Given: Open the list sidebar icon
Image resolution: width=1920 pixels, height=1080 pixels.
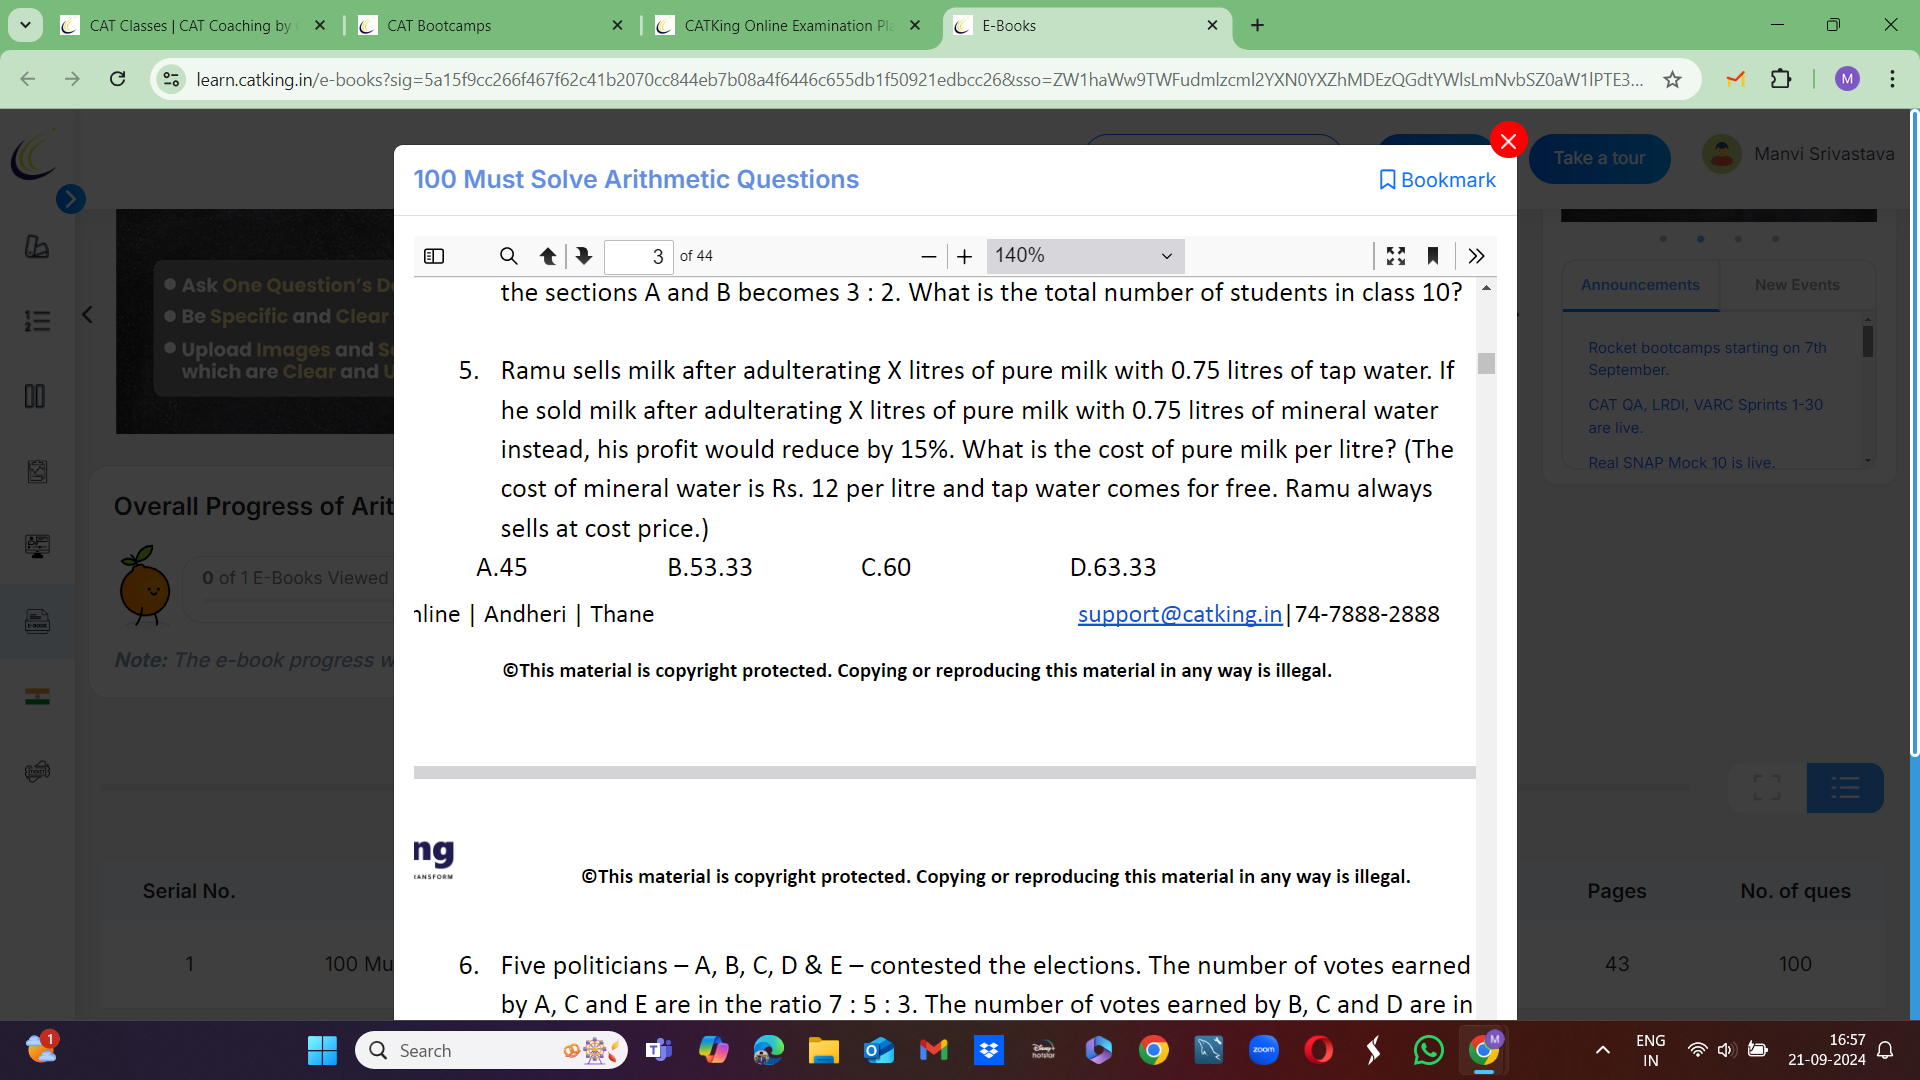Looking at the screenshot, I should point(37,321).
